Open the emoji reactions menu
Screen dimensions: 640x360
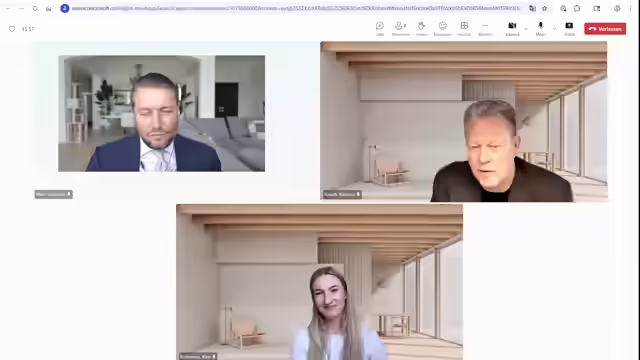(x=443, y=29)
